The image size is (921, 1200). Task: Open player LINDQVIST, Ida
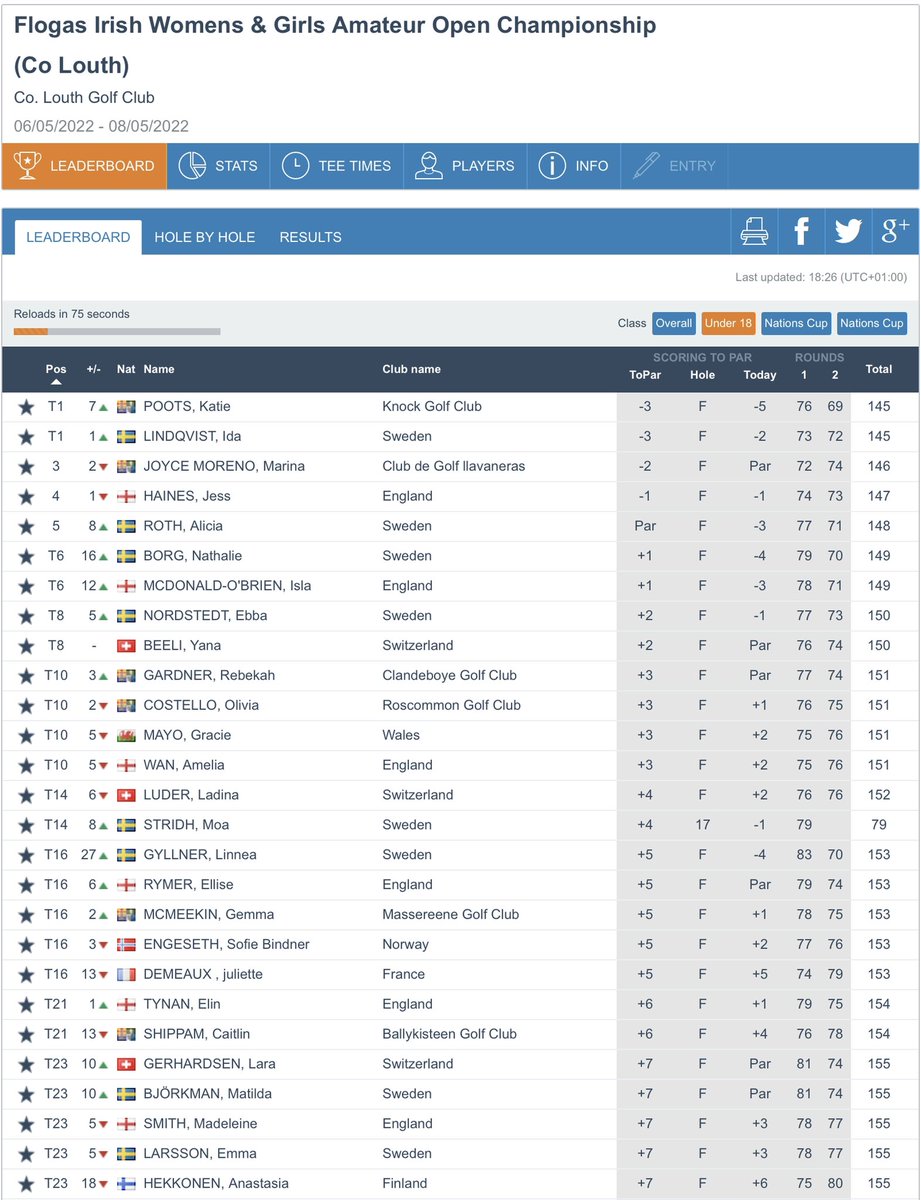coord(192,437)
